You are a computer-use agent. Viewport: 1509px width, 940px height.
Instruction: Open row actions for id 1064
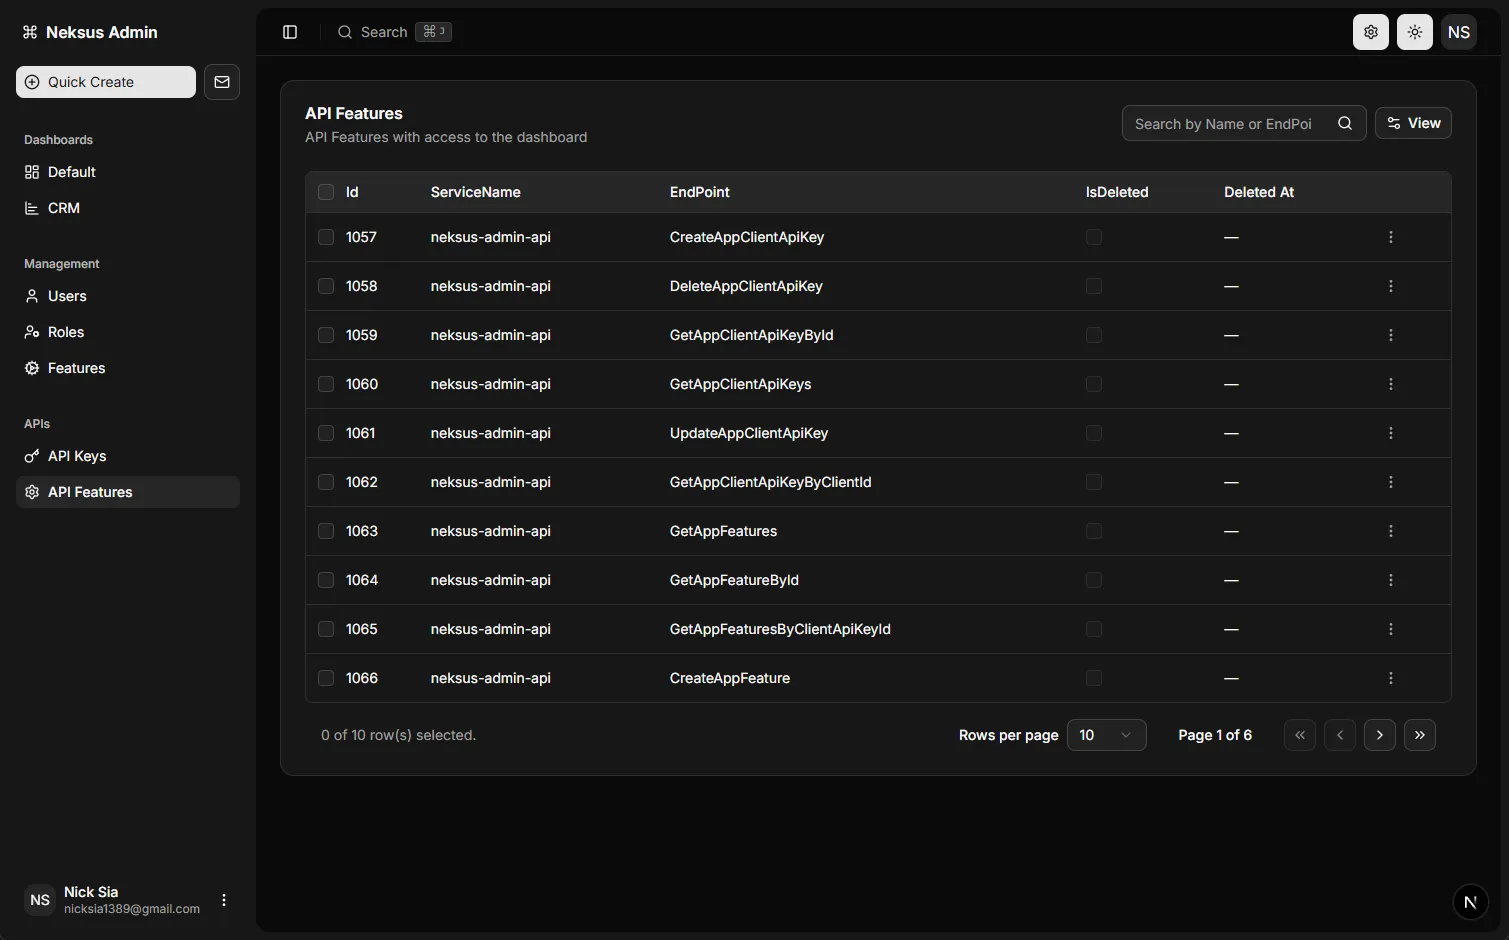pyautogui.click(x=1390, y=580)
